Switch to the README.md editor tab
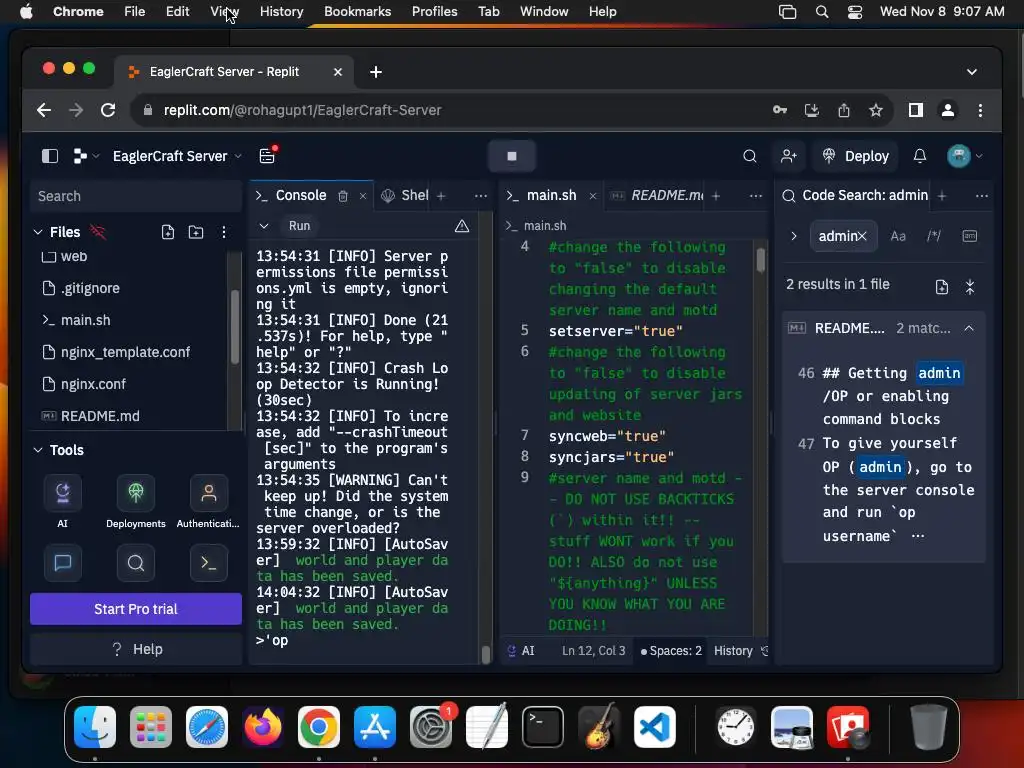 tap(656, 195)
